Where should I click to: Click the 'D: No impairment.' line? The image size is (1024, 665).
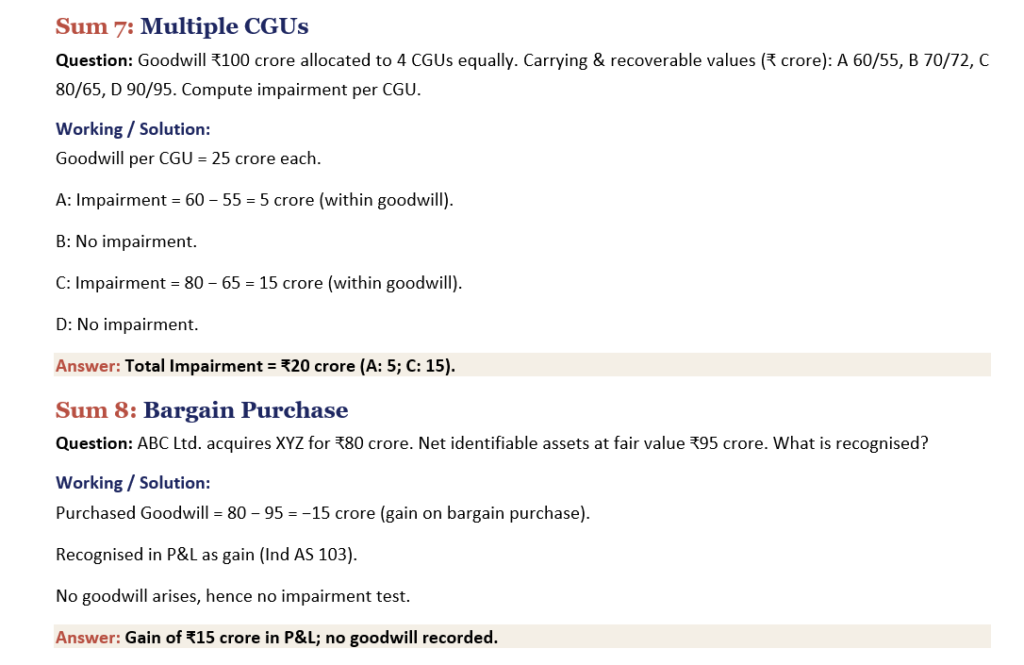[x=127, y=325]
